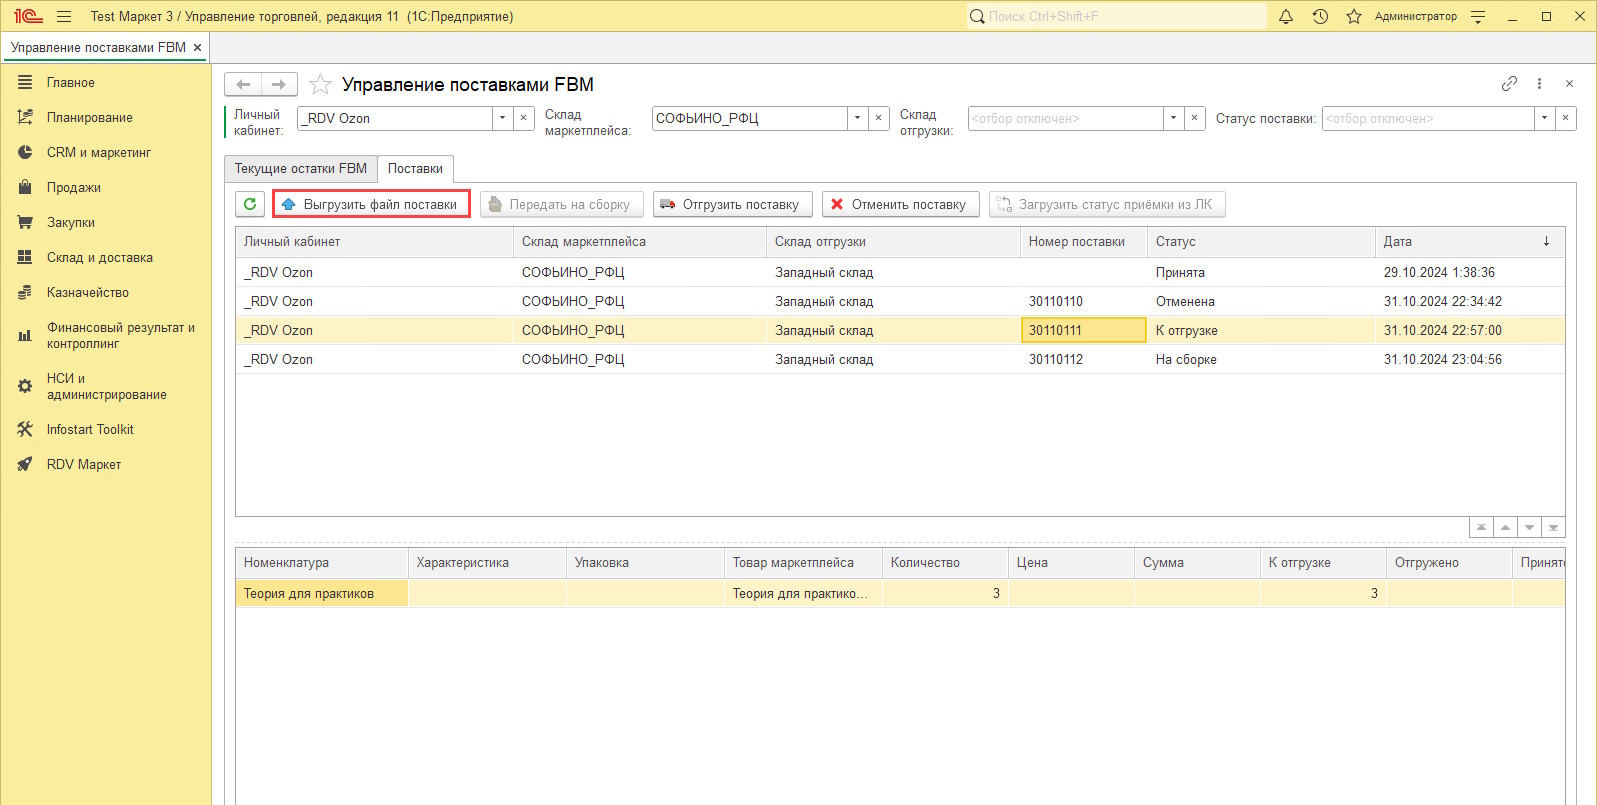
Task: Move row to bottom arrow icon
Action: [1553, 527]
